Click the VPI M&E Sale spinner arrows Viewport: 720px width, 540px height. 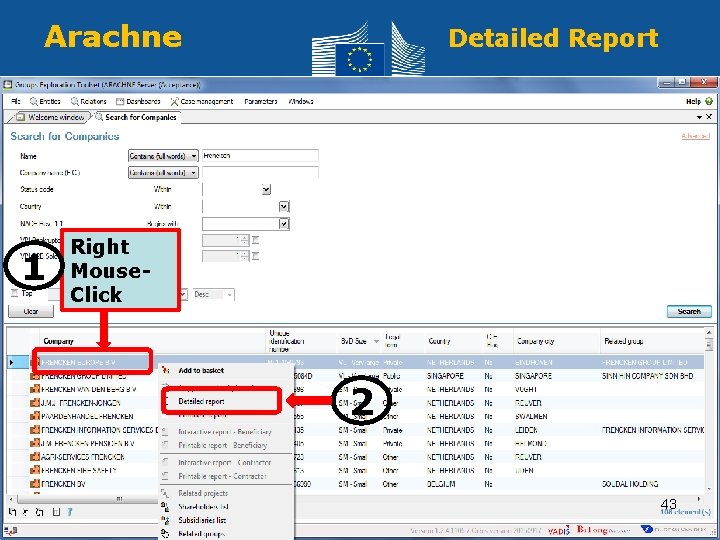(x=245, y=256)
